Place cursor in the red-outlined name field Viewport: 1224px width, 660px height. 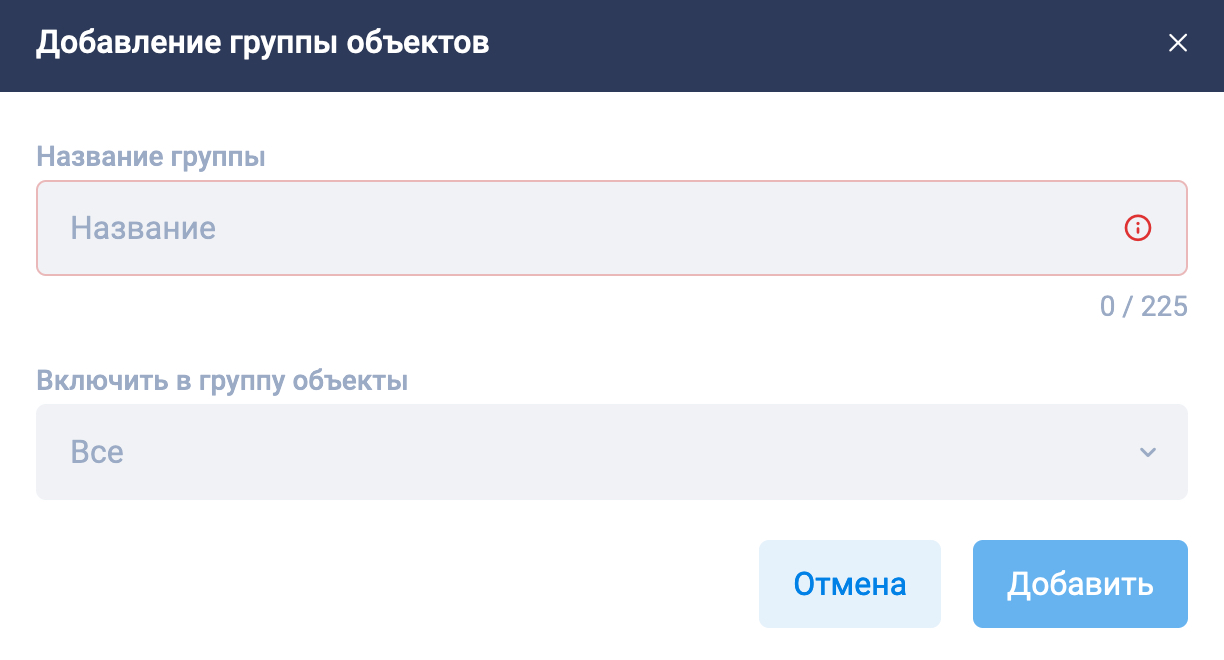click(x=612, y=228)
